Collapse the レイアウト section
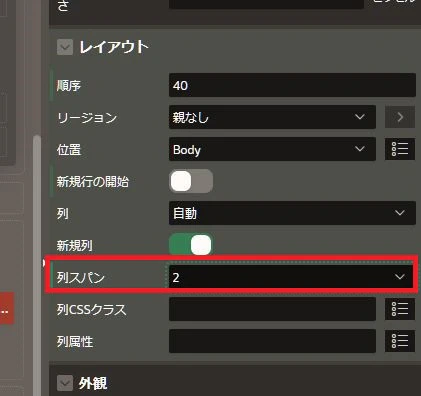Screen dimensions: 421x396 click(x=65, y=47)
